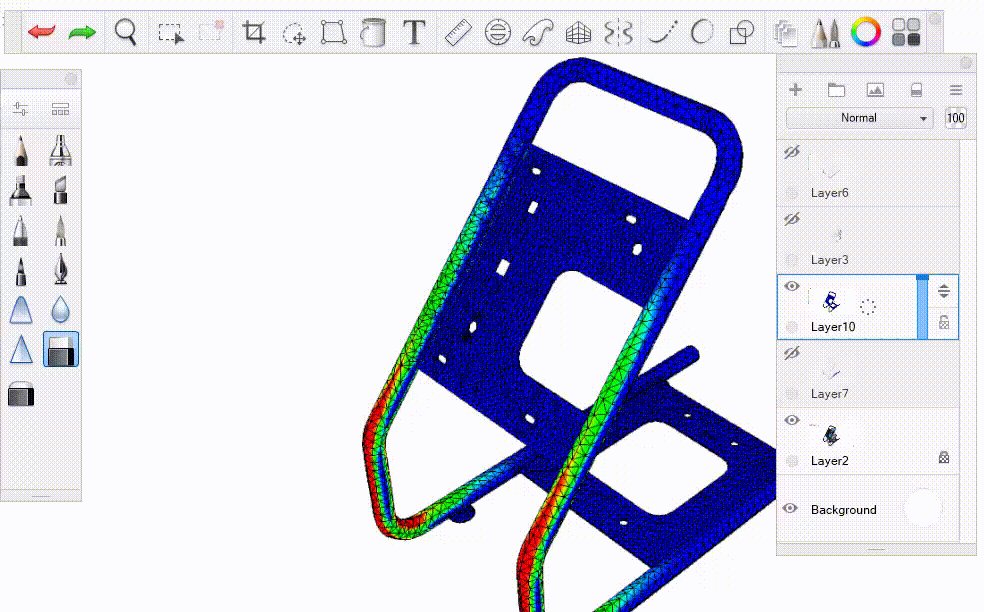Select the Pencil brush
The height and width of the screenshot is (612, 984).
pos(21,150)
